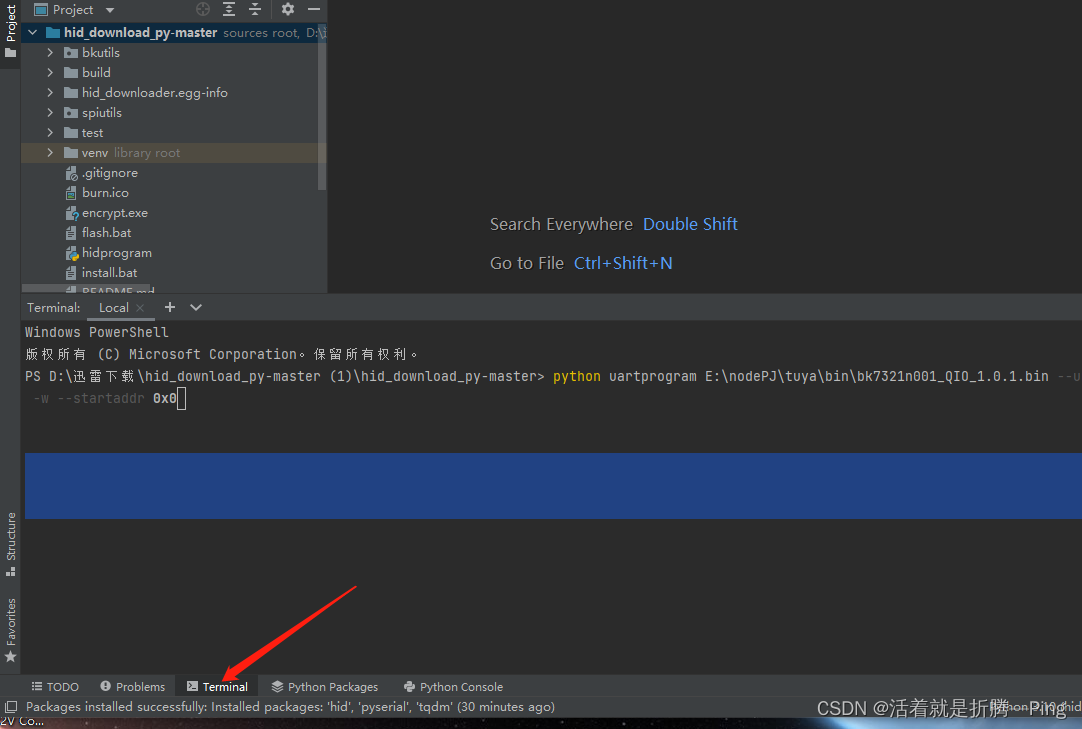Viewport: 1082px width, 729px height.
Task: Open the Project view dropdown arrow
Action: (110, 10)
